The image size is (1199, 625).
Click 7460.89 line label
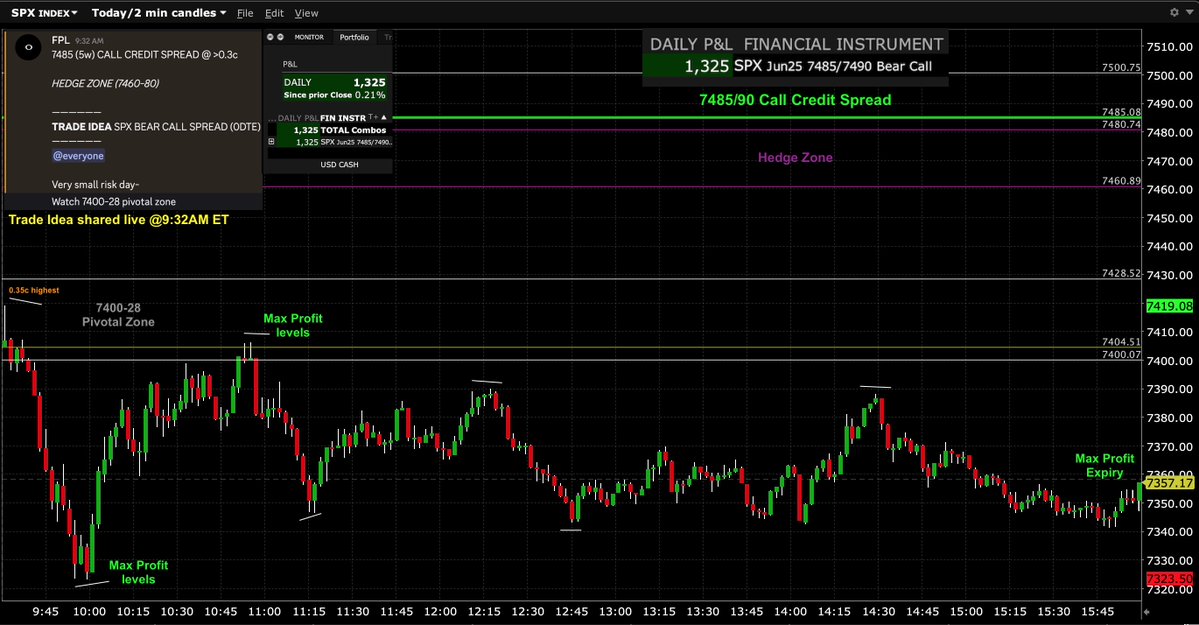(1121, 181)
